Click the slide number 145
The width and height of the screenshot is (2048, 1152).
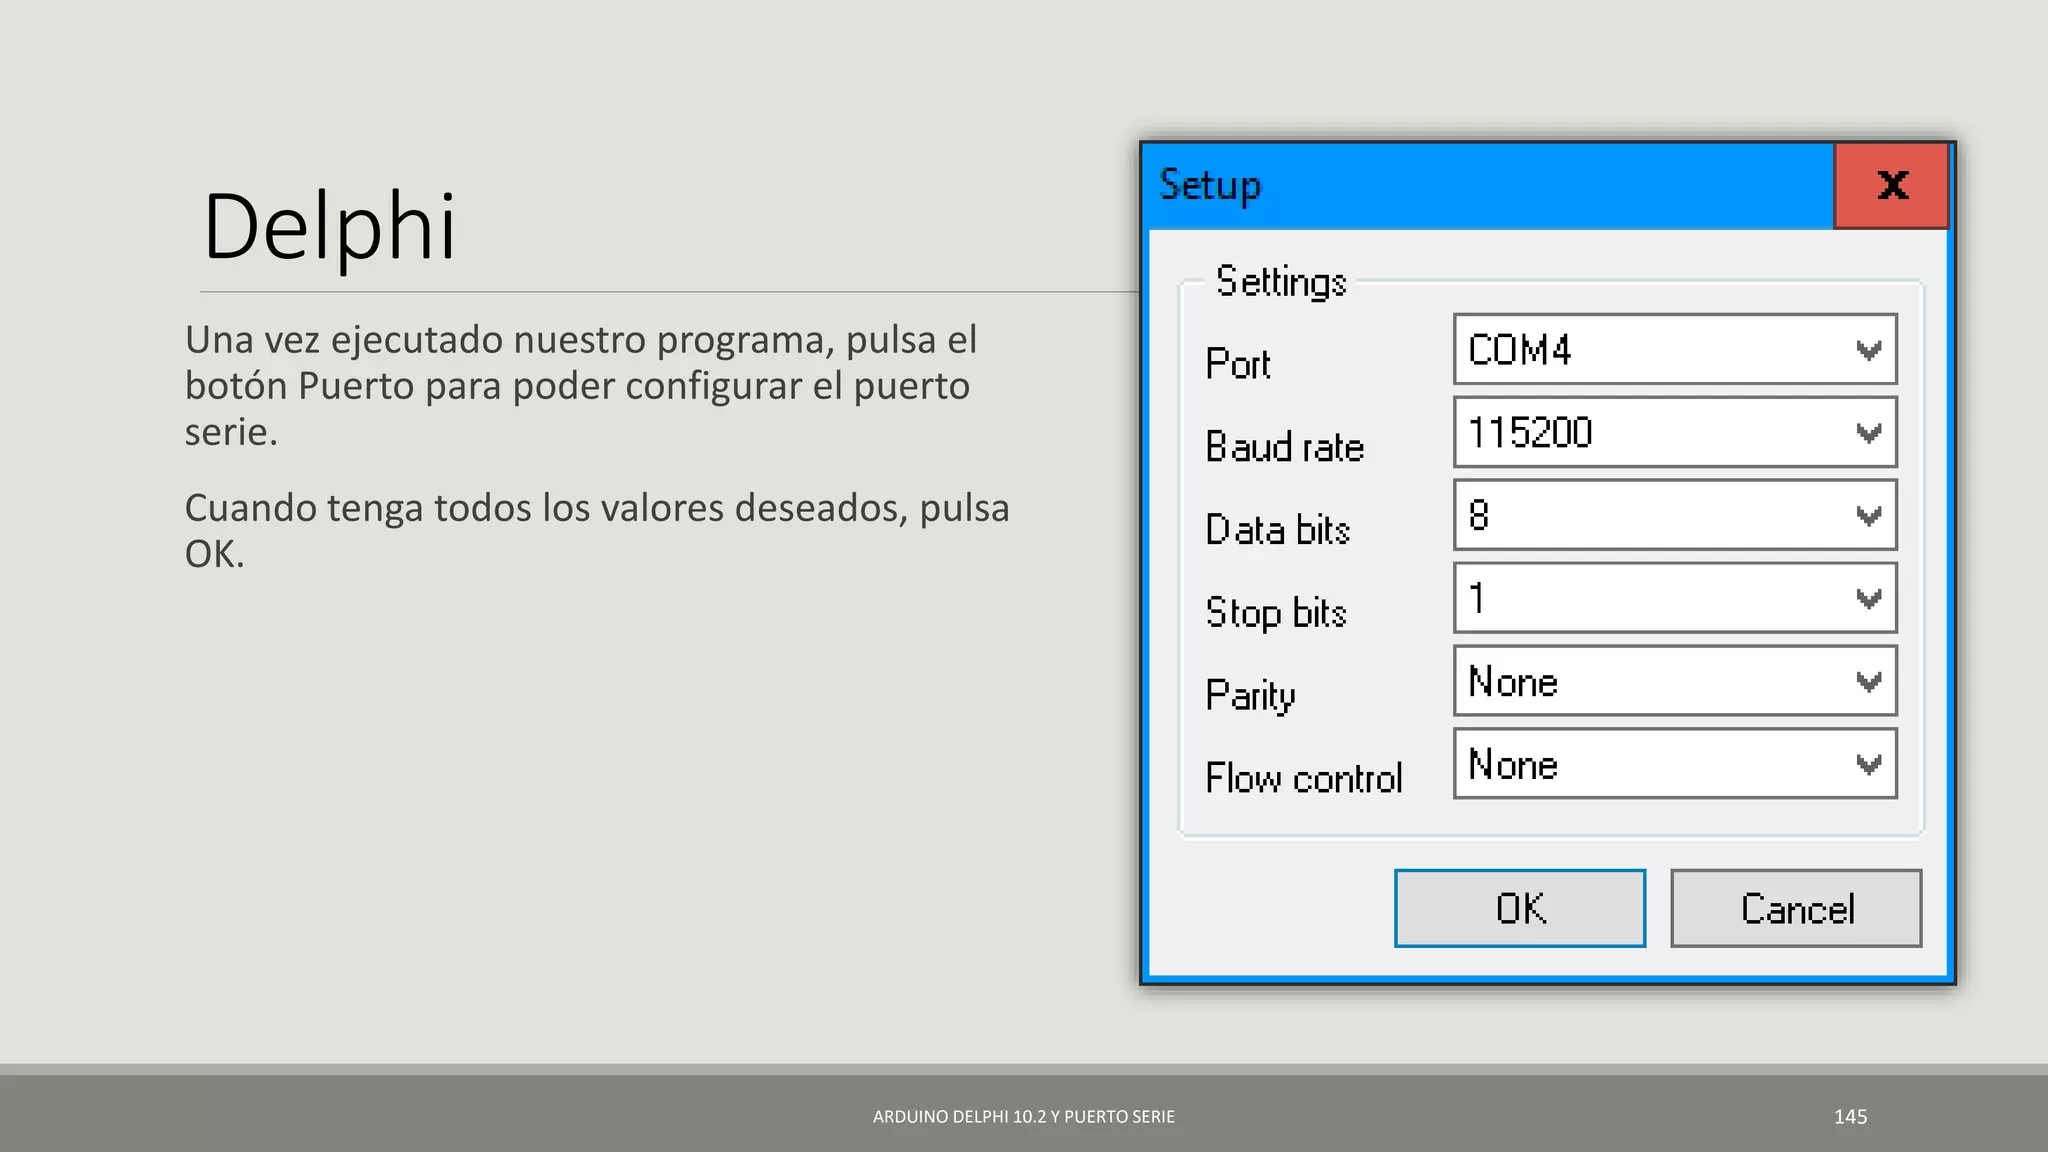(x=1850, y=1117)
